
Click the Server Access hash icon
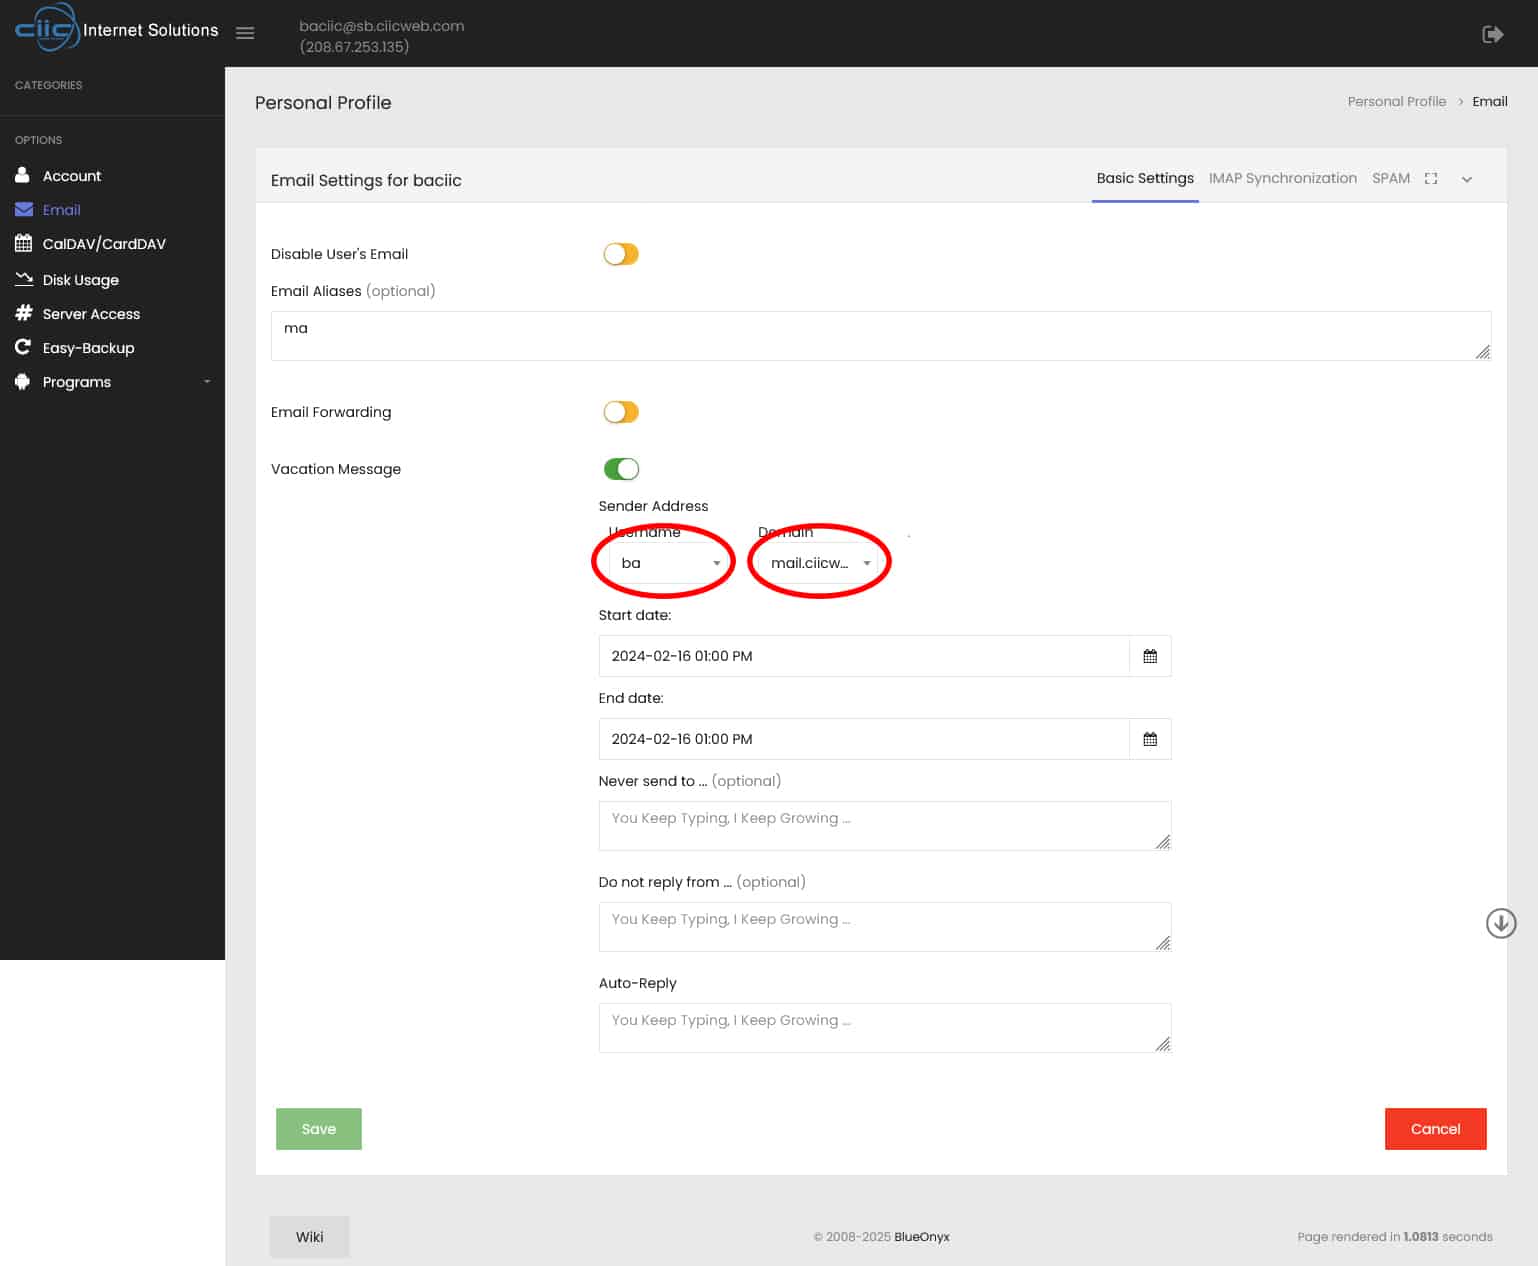(23, 313)
